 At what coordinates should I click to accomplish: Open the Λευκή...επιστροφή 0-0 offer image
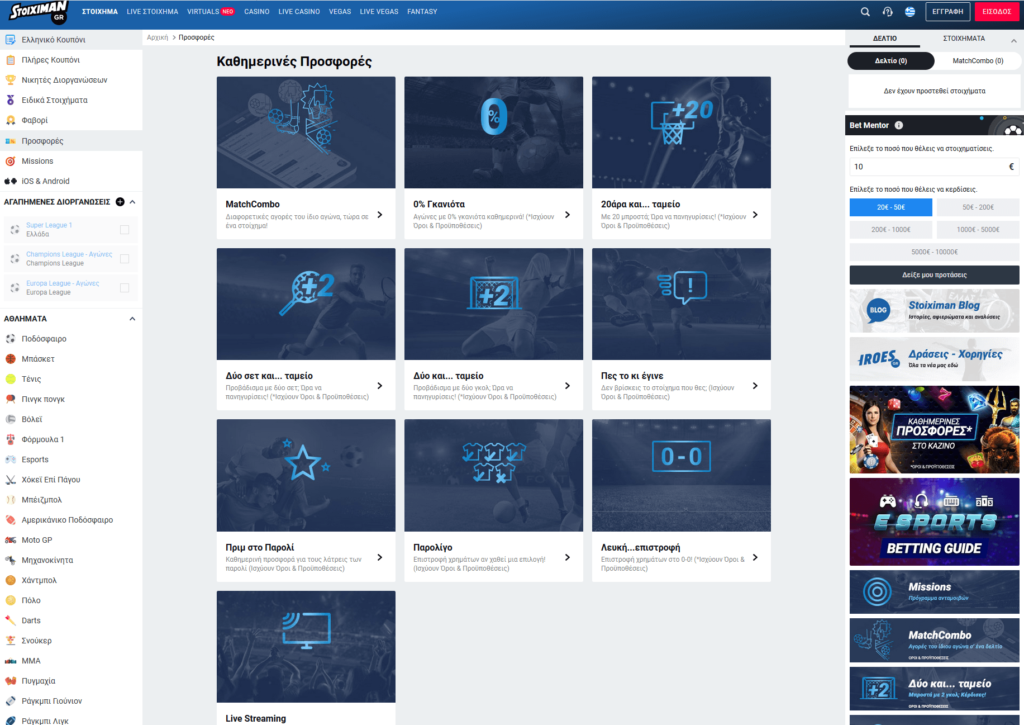(x=681, y=475)
